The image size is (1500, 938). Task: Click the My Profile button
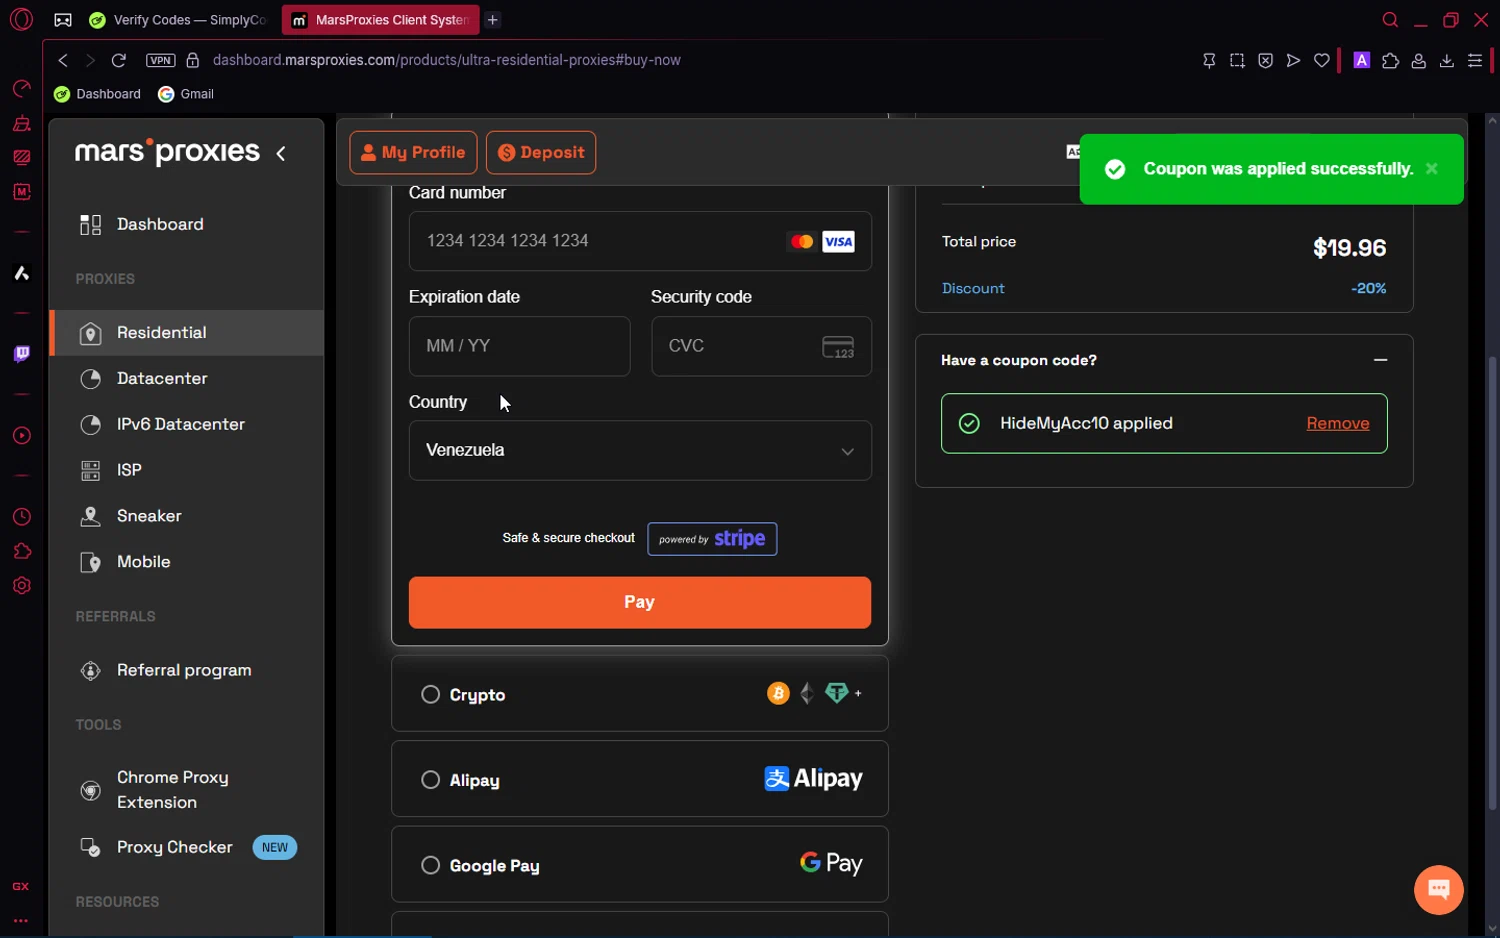coord(413,153)
